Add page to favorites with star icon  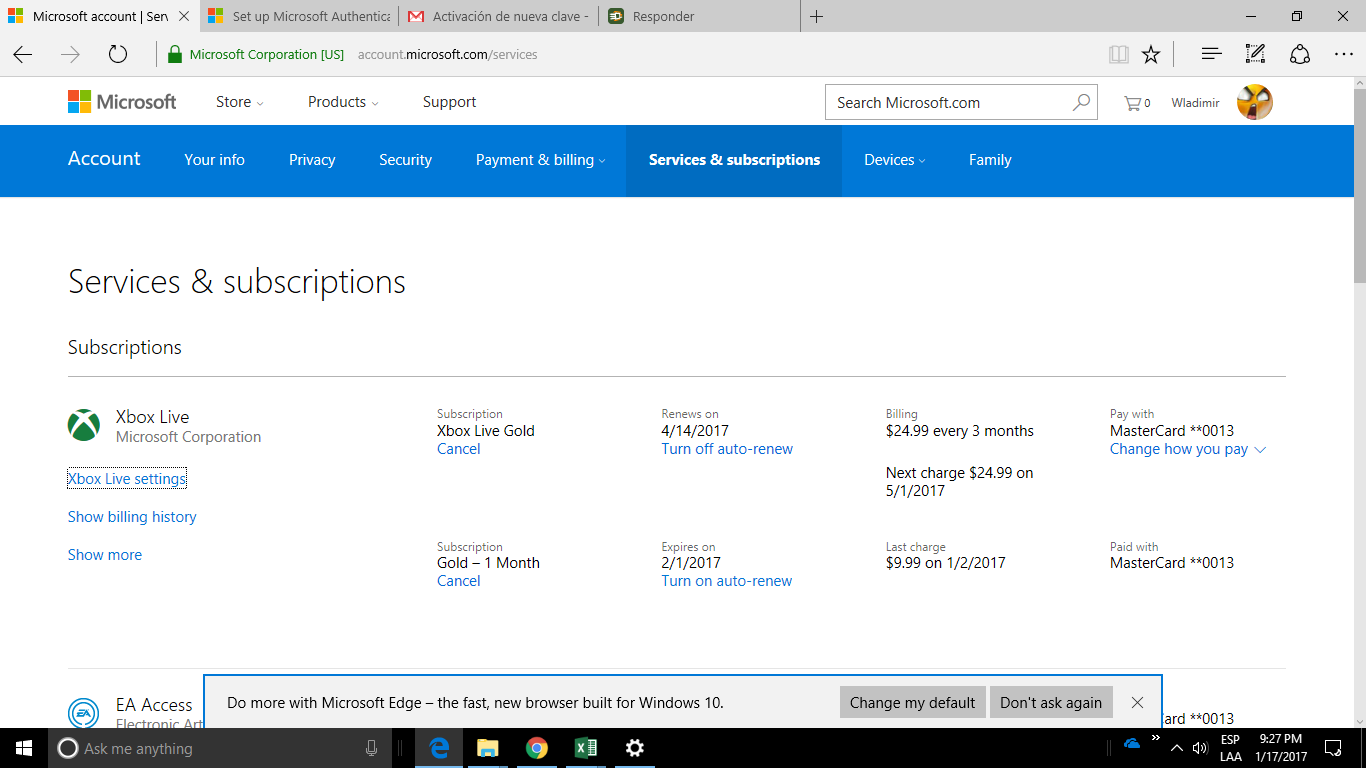pos(1151,54)
